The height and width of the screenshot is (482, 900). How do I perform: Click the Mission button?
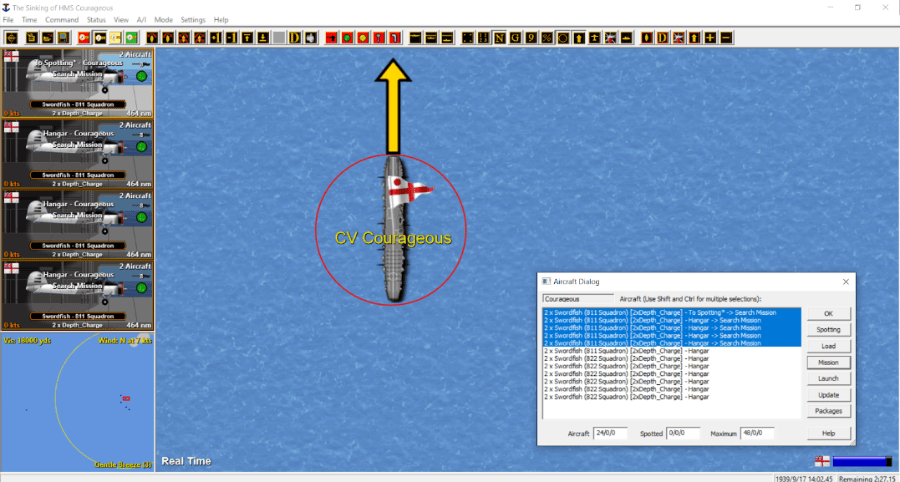tap(828, 363)
